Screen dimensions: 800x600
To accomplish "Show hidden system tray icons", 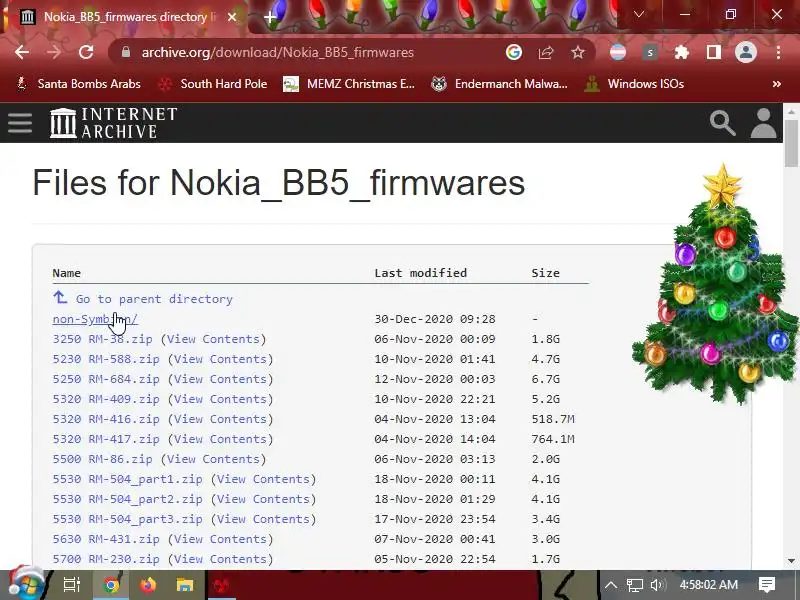I will 611,585.
